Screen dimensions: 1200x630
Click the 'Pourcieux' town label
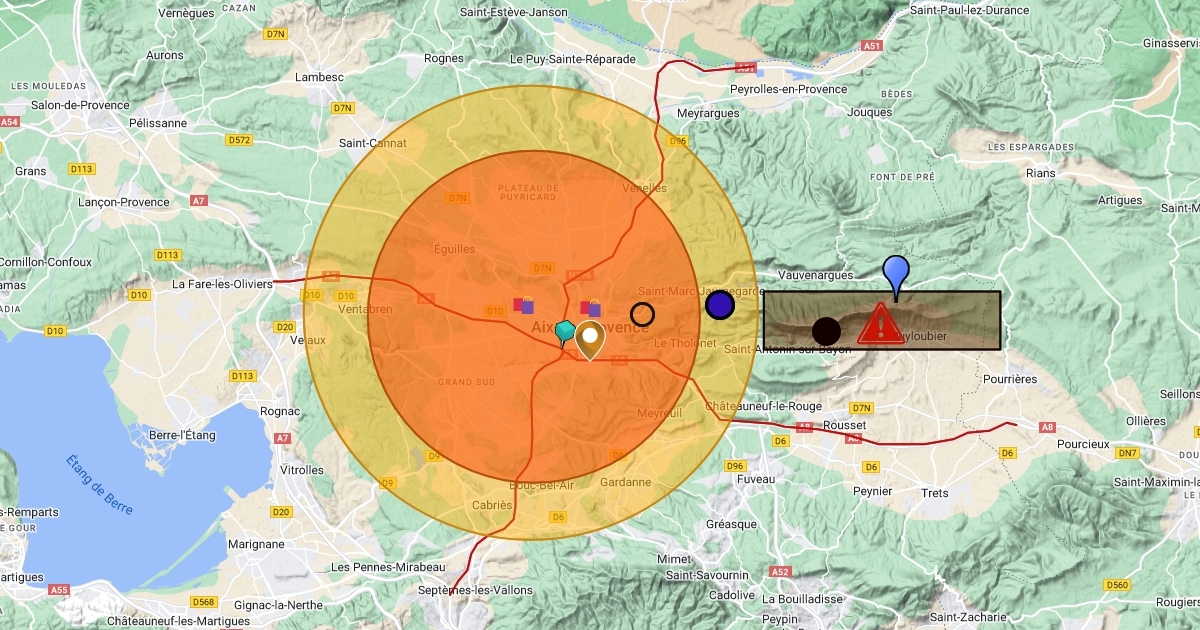pyautogui.click(x=1084, y=443)
